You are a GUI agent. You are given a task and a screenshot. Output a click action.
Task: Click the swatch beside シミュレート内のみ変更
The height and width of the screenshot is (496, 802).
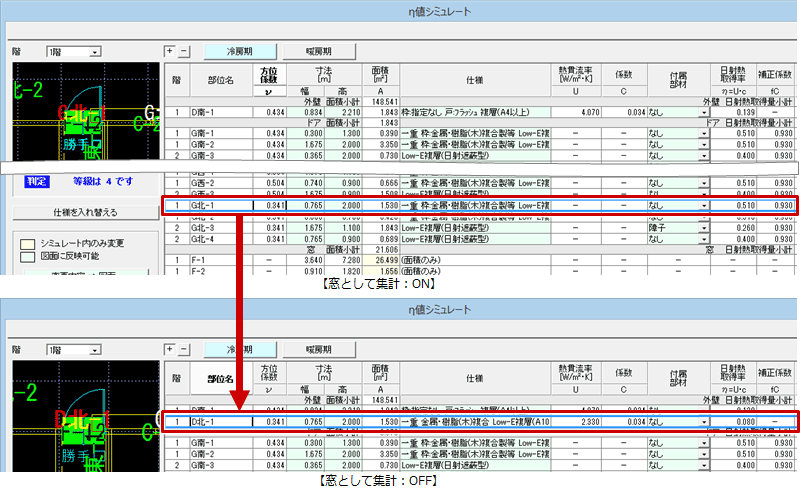[28, 244]
